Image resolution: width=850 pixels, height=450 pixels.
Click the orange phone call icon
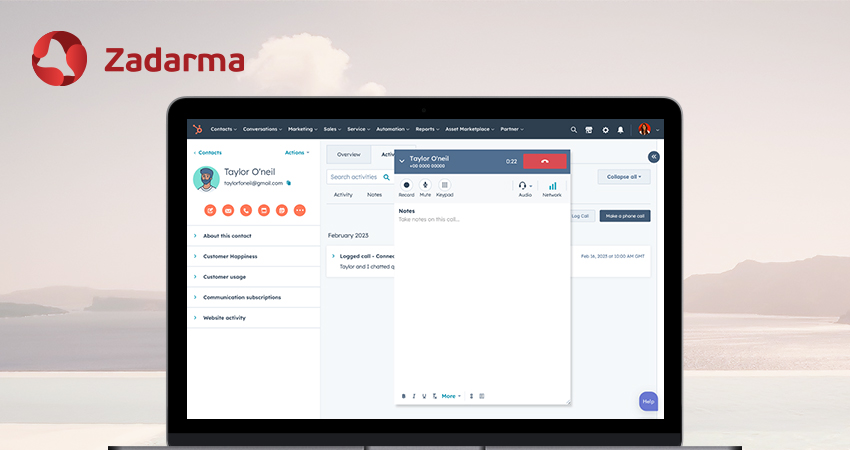pos(246,210)
